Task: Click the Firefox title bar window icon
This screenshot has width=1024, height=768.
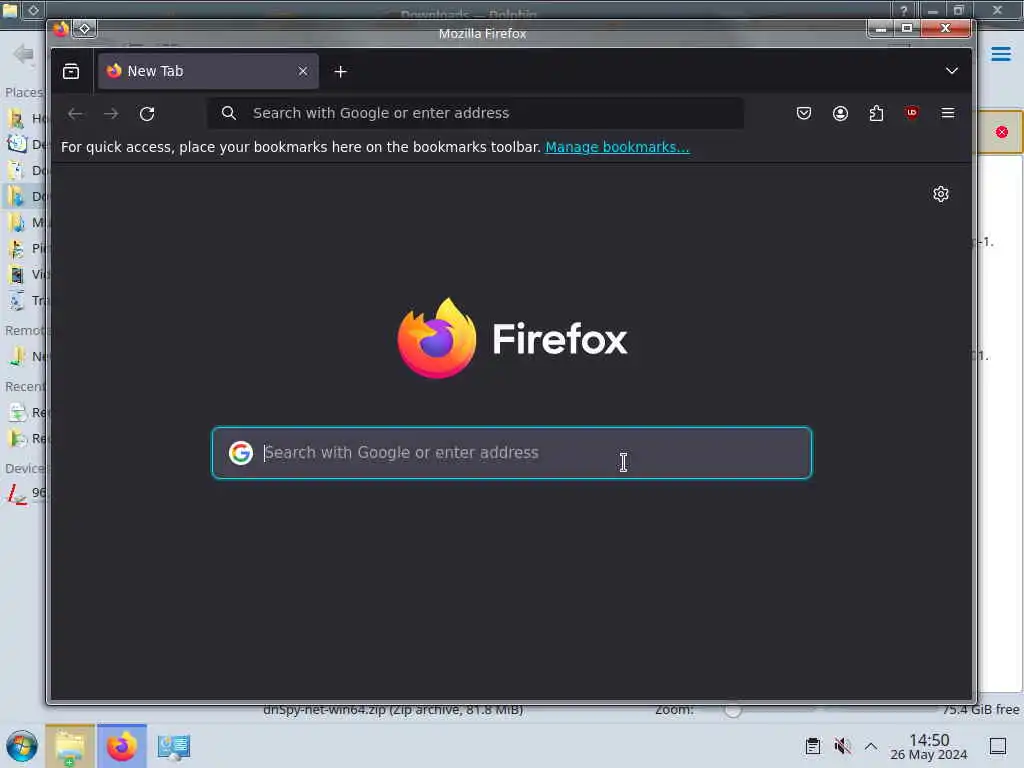Action: tap(61, 29)
